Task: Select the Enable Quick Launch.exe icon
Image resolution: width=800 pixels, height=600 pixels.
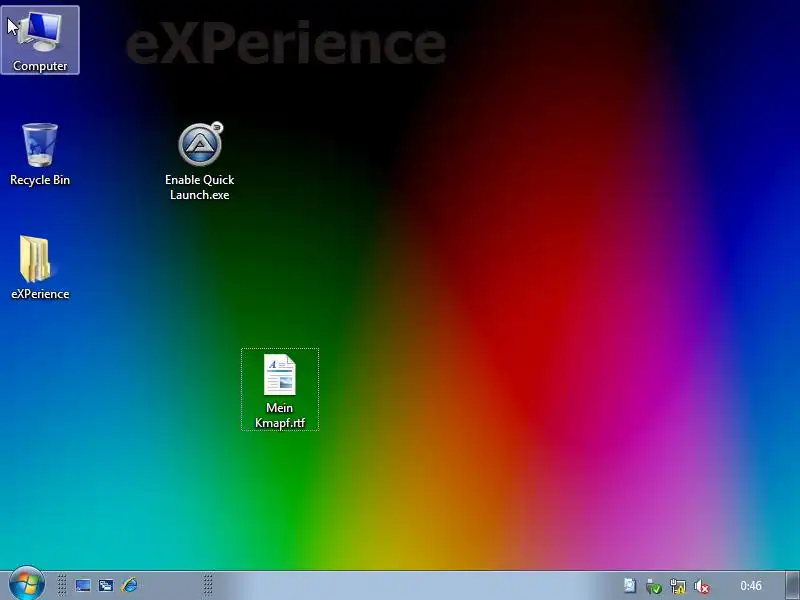Action: click(x=199, y=161)
